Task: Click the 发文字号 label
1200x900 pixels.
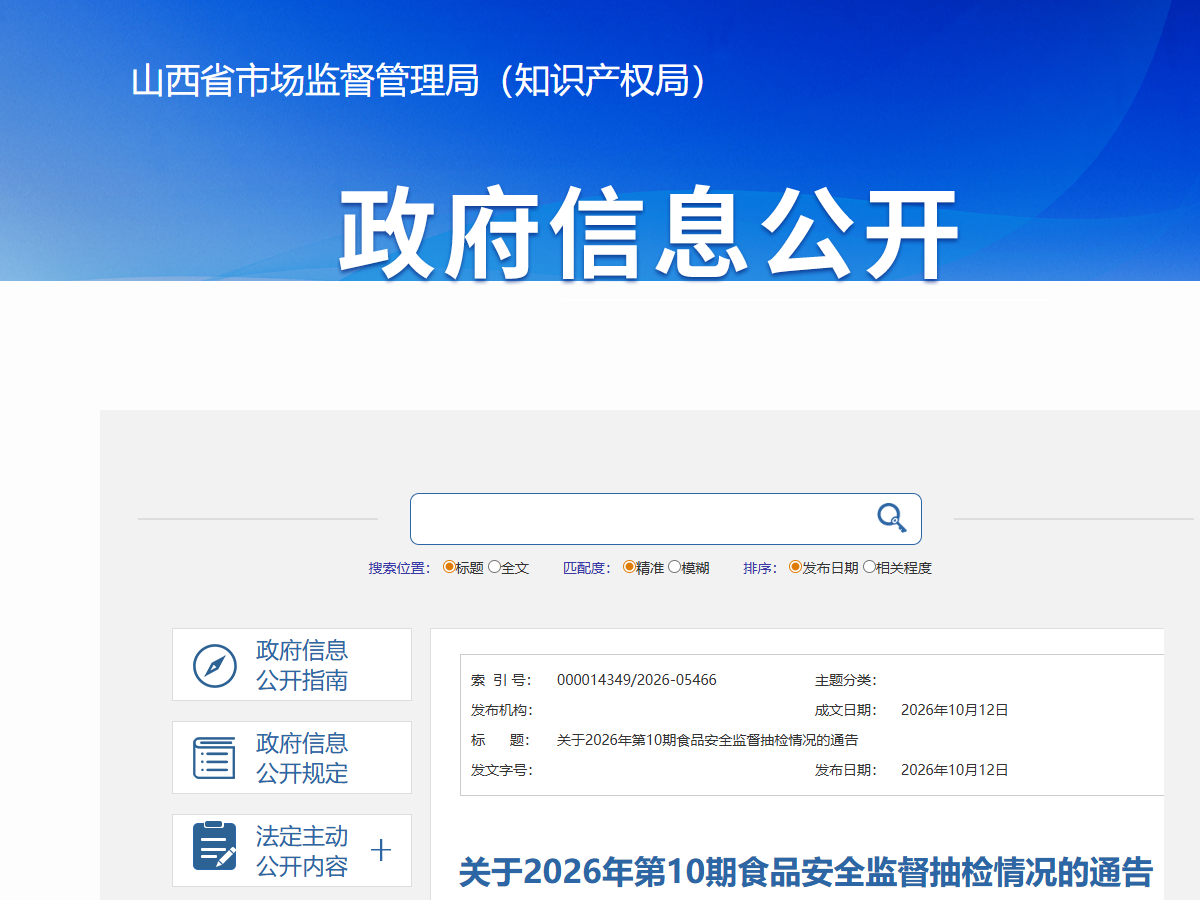Action: 502,770
